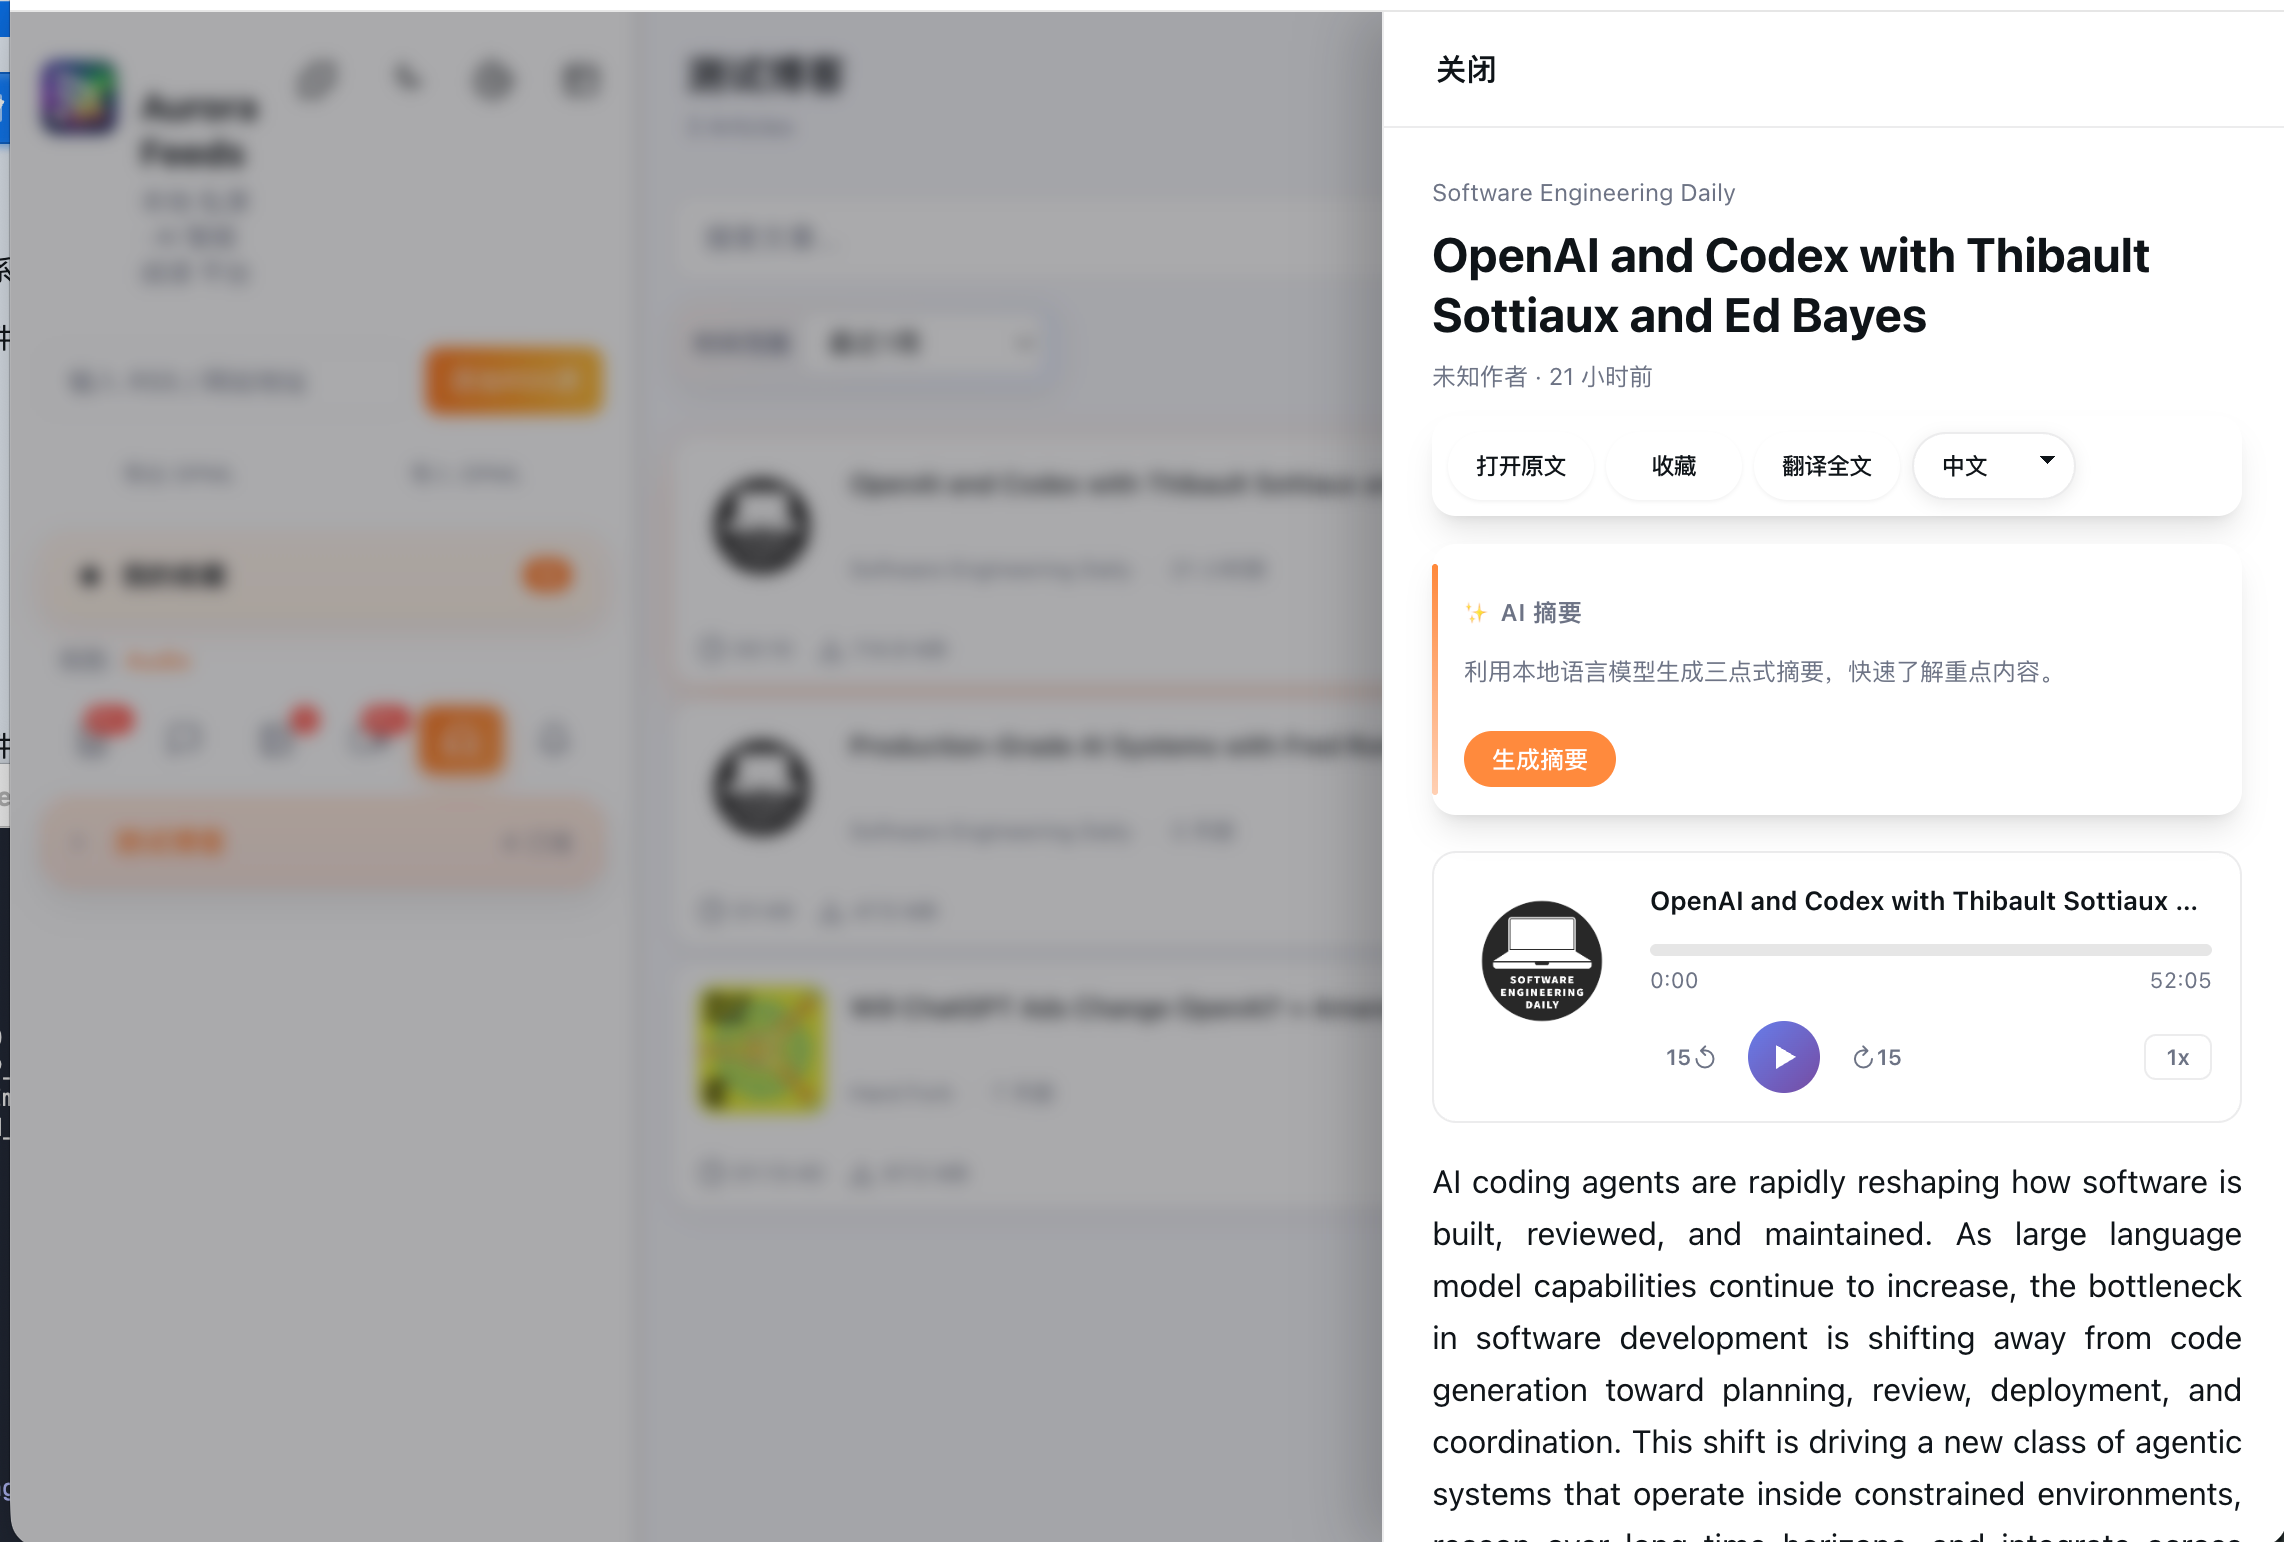
Task: Open the 中文 language dropdown
Action: (x=1992, y=466)
